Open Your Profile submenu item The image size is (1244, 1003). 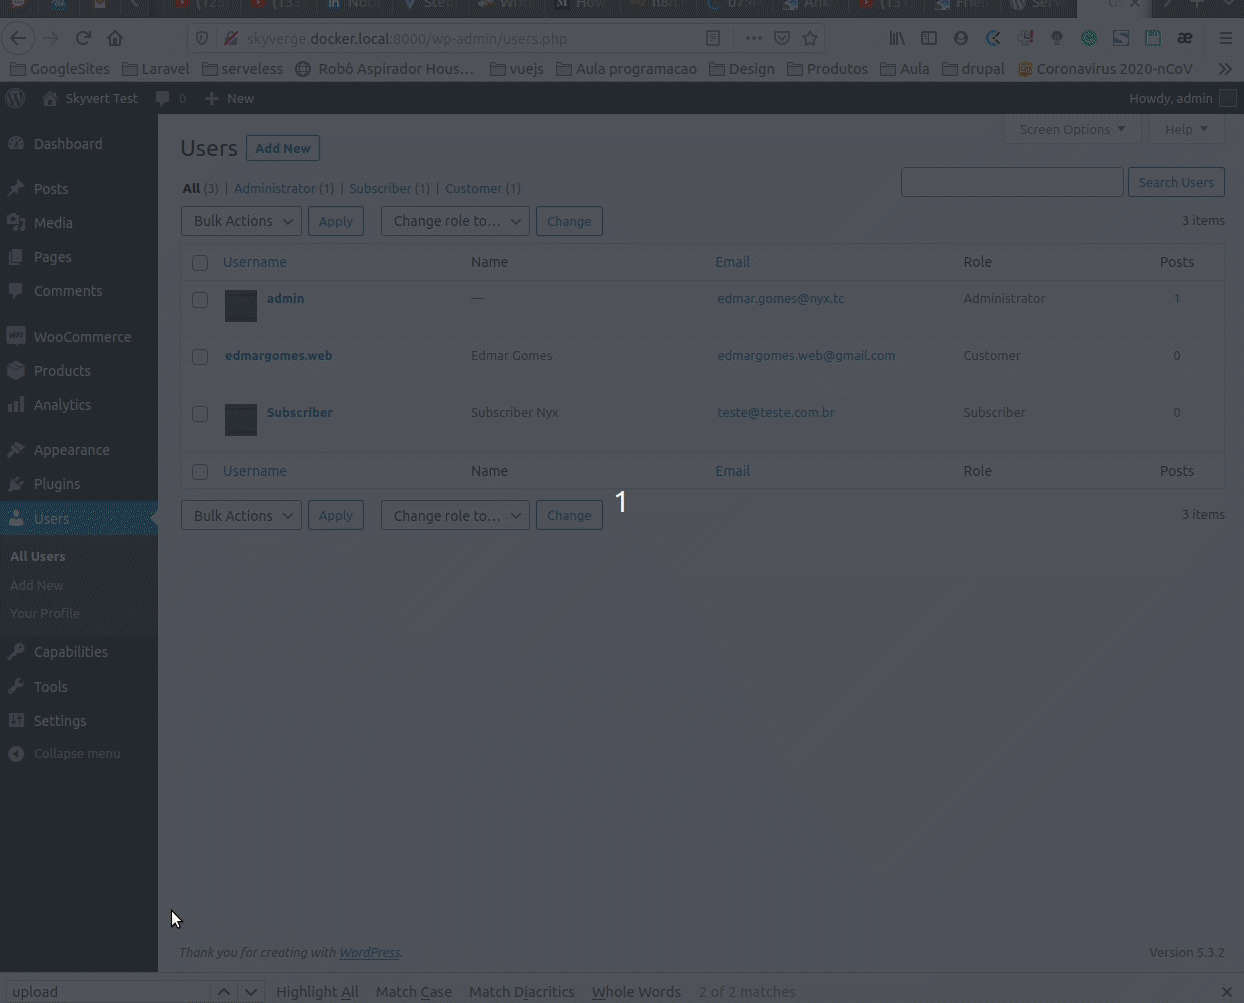click(x=45, y=613)
